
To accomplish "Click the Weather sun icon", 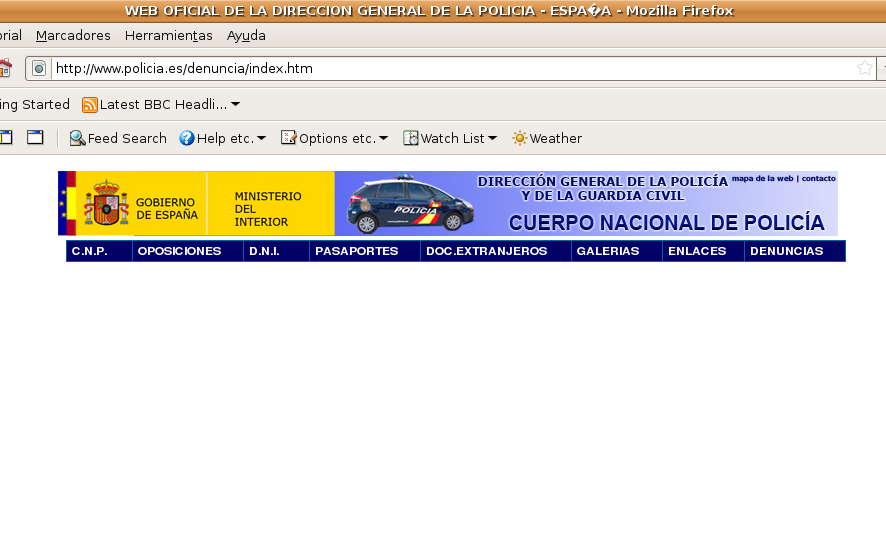I will [519, 138].
